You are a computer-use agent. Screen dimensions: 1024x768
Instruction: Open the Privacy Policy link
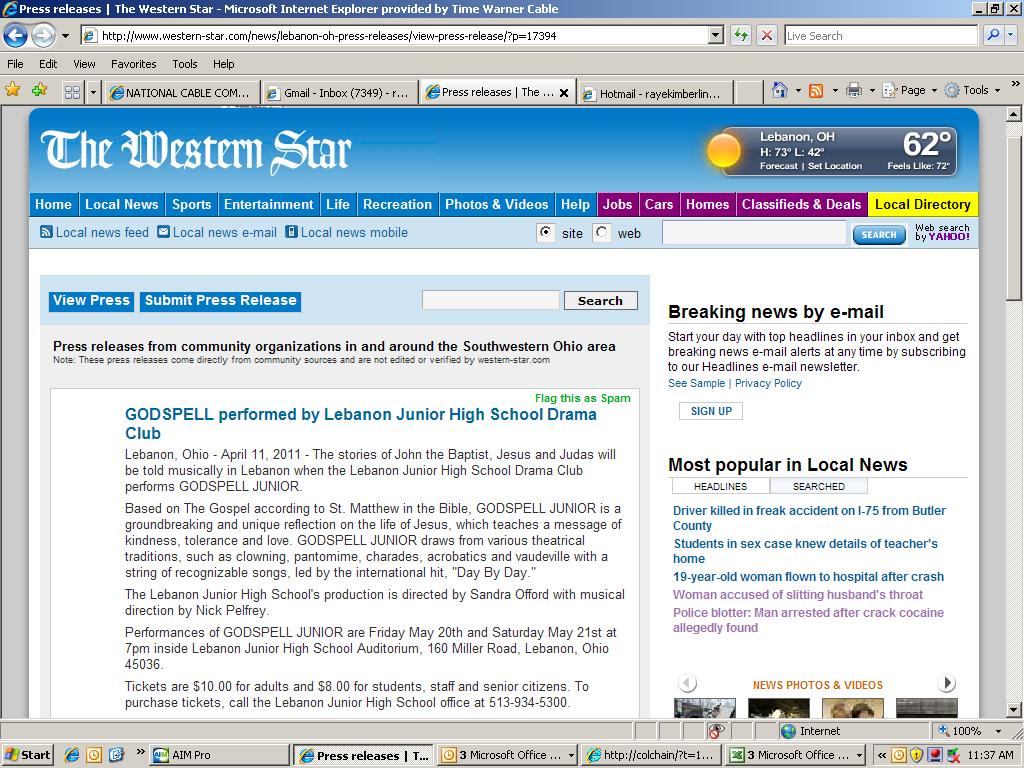(768, 383)
